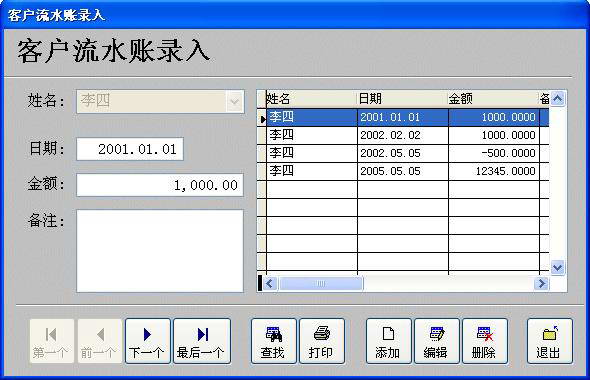Click the 12345.0000 amount cell
This screenshot has height=380, width=590.
coord(494,172)
